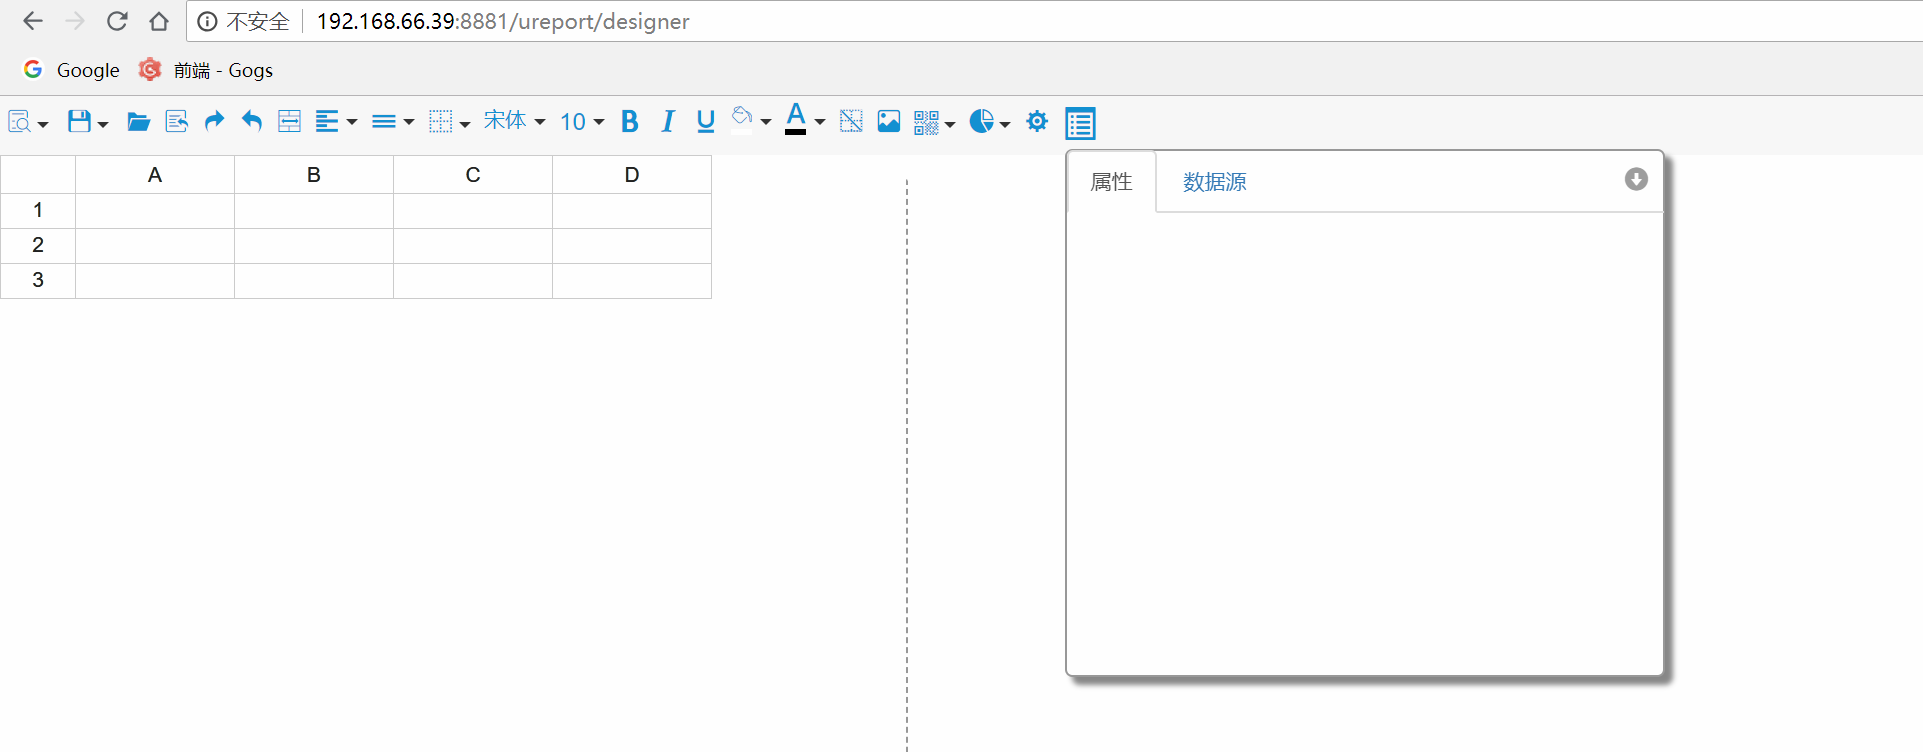Select column header C
The height and width of the screenshot is (752, 1923).
point(473,175)
